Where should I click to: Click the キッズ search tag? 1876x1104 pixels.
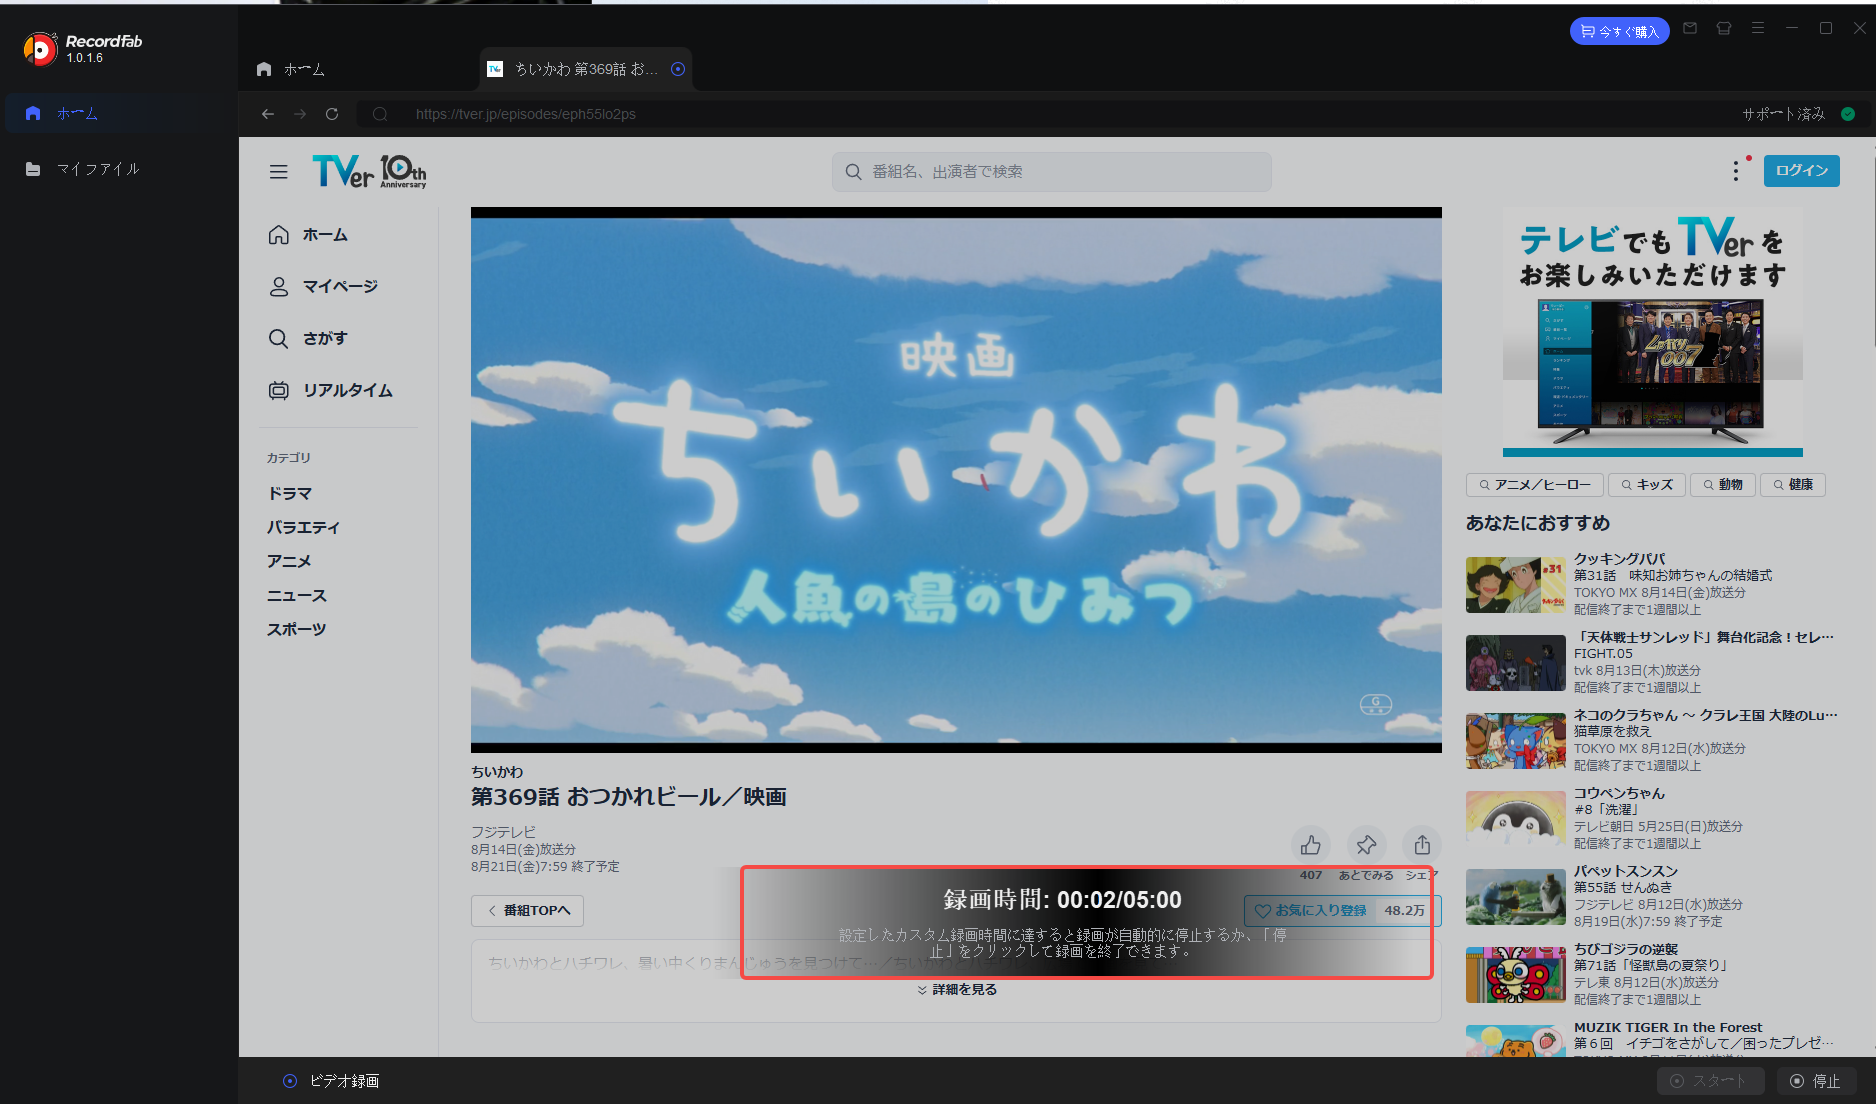(x=1647, y=485)
